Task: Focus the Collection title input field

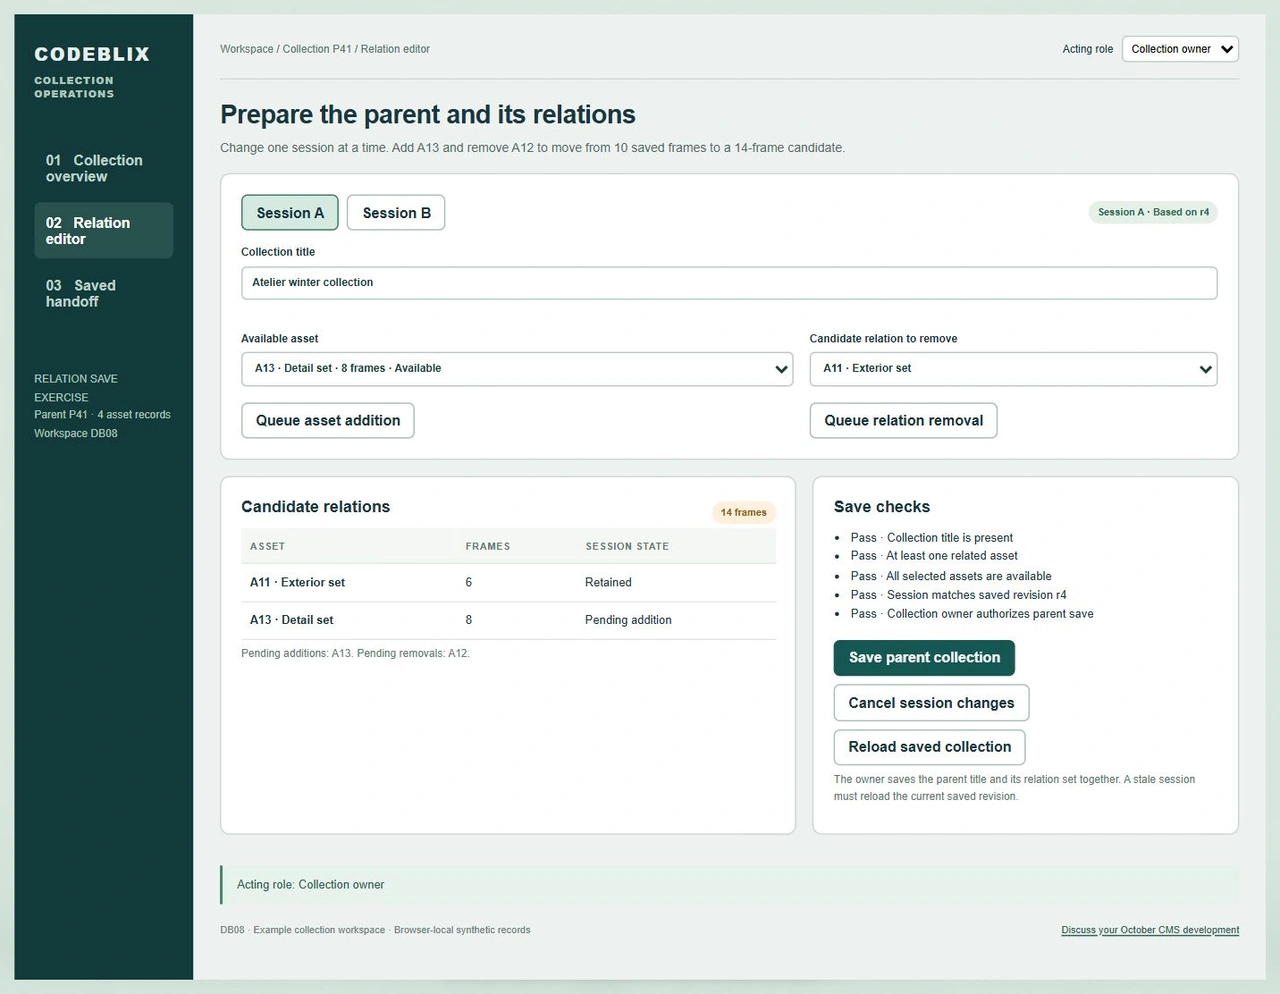Action: pyautogui.click(x=729, y=283)
